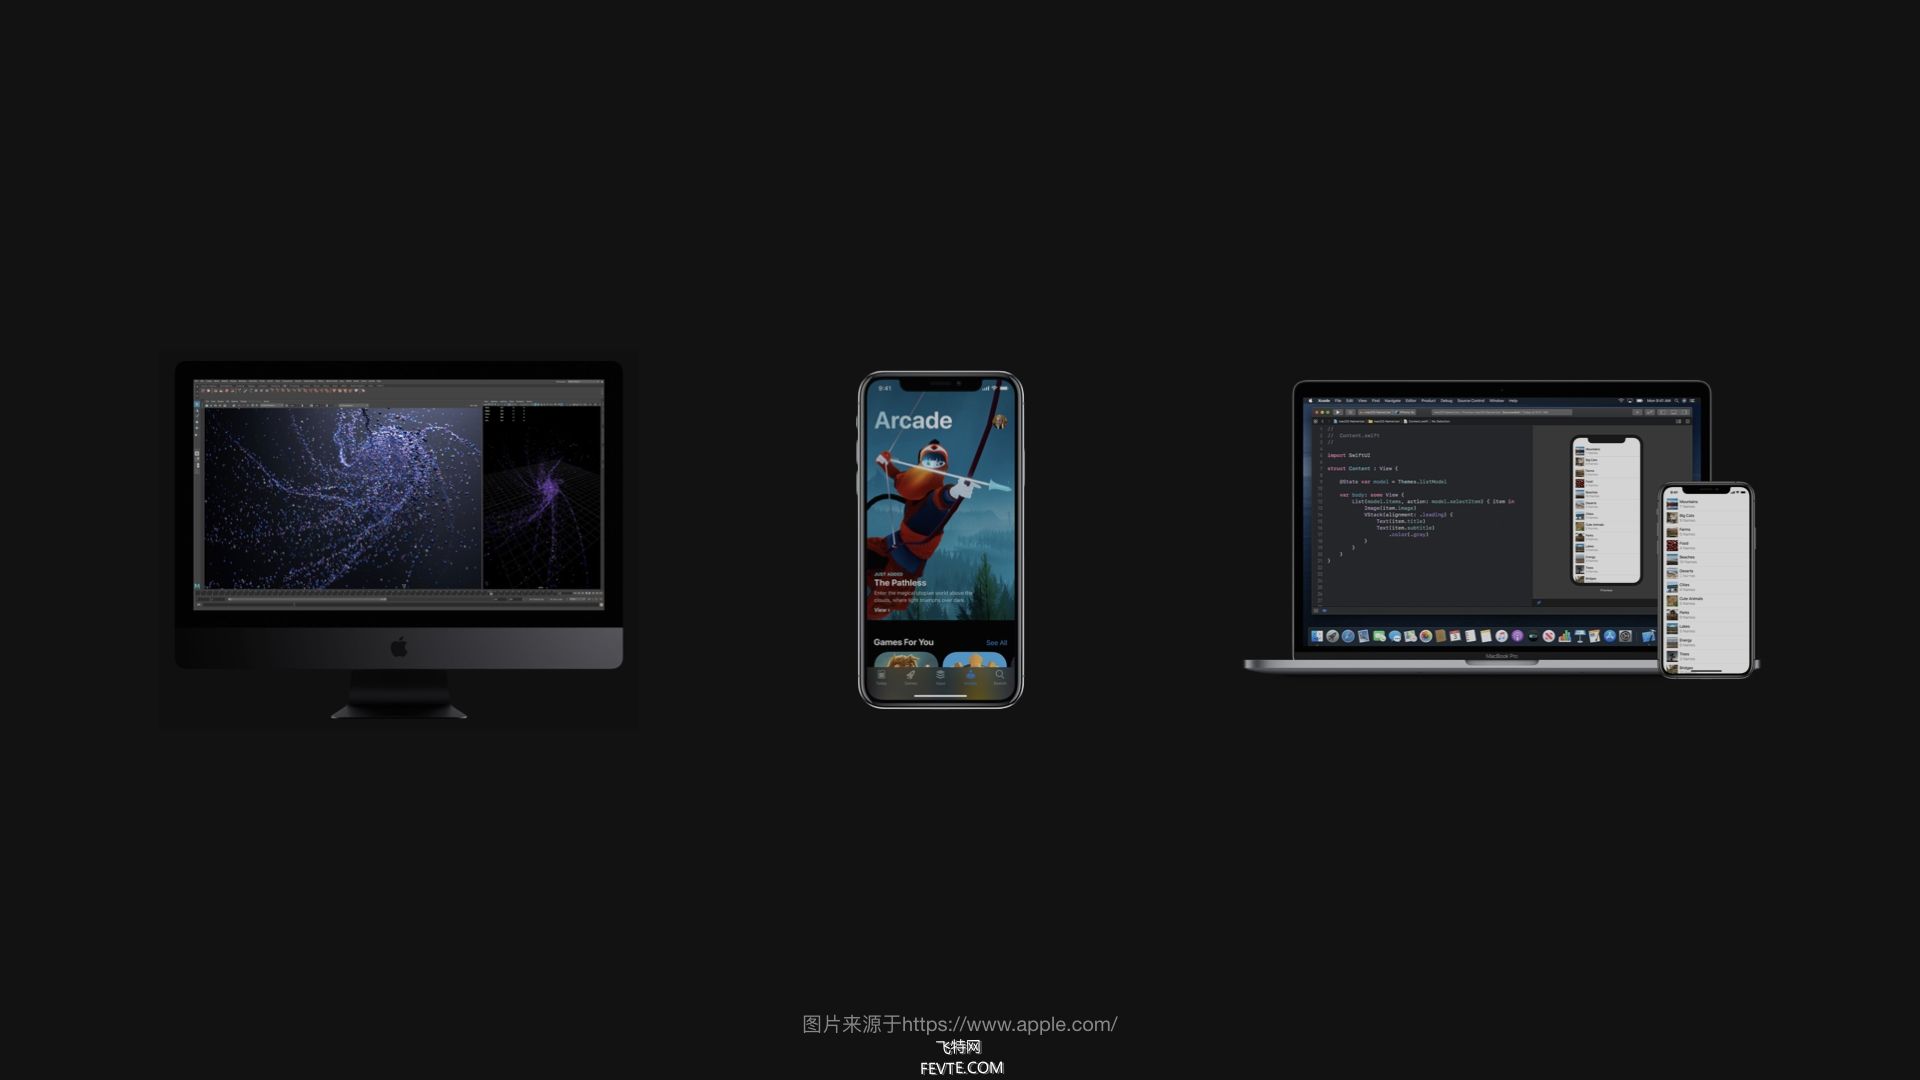Open the Help menu in Xcode

[x=1513, y=401]
